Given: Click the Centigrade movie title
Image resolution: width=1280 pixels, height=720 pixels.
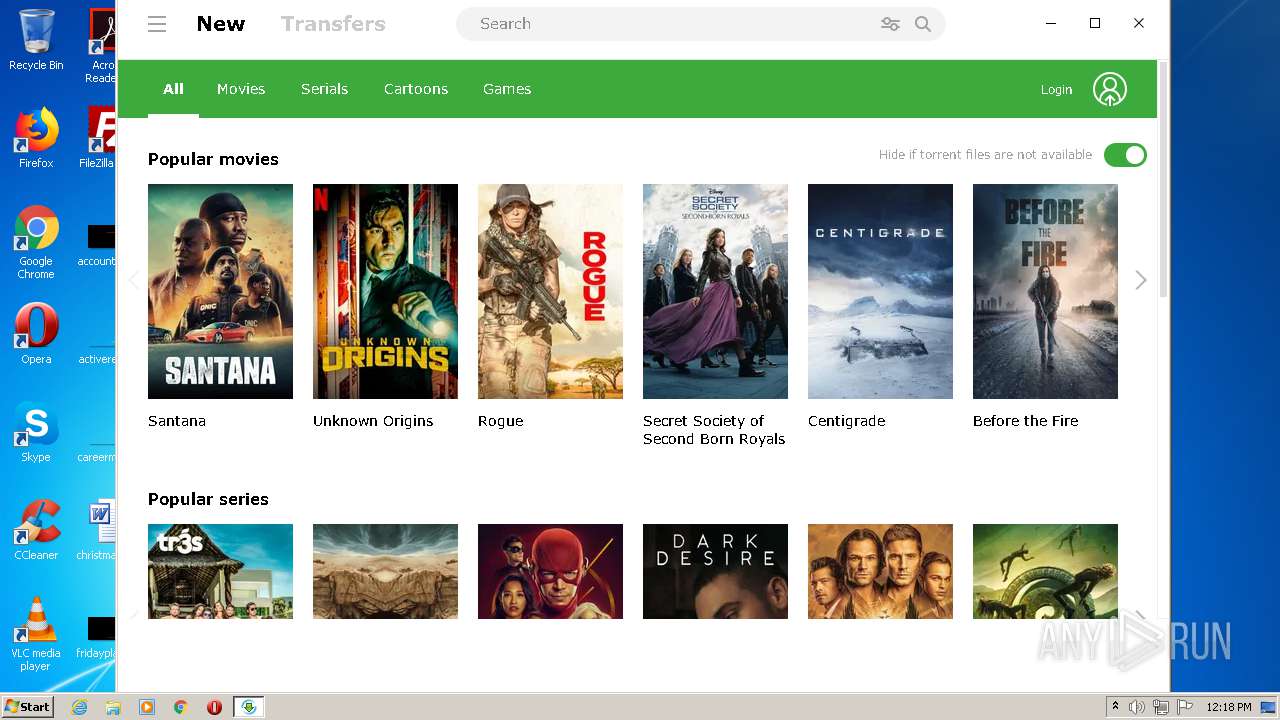Looking at the screenshot, I should tap(846, 421).
